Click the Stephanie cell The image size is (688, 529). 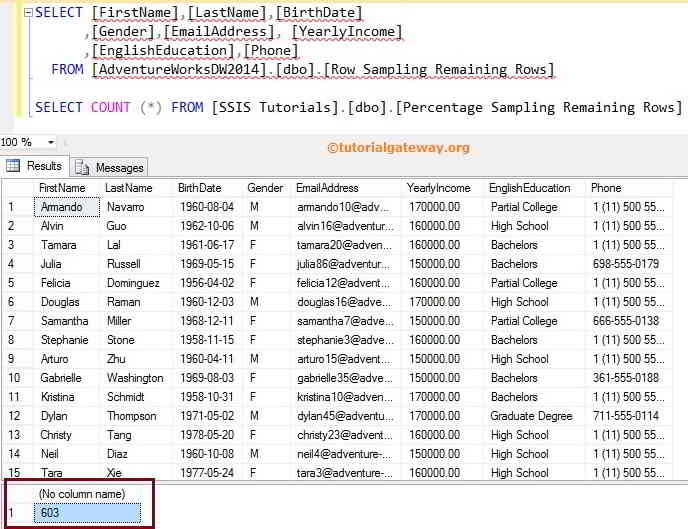pos(67,340)
